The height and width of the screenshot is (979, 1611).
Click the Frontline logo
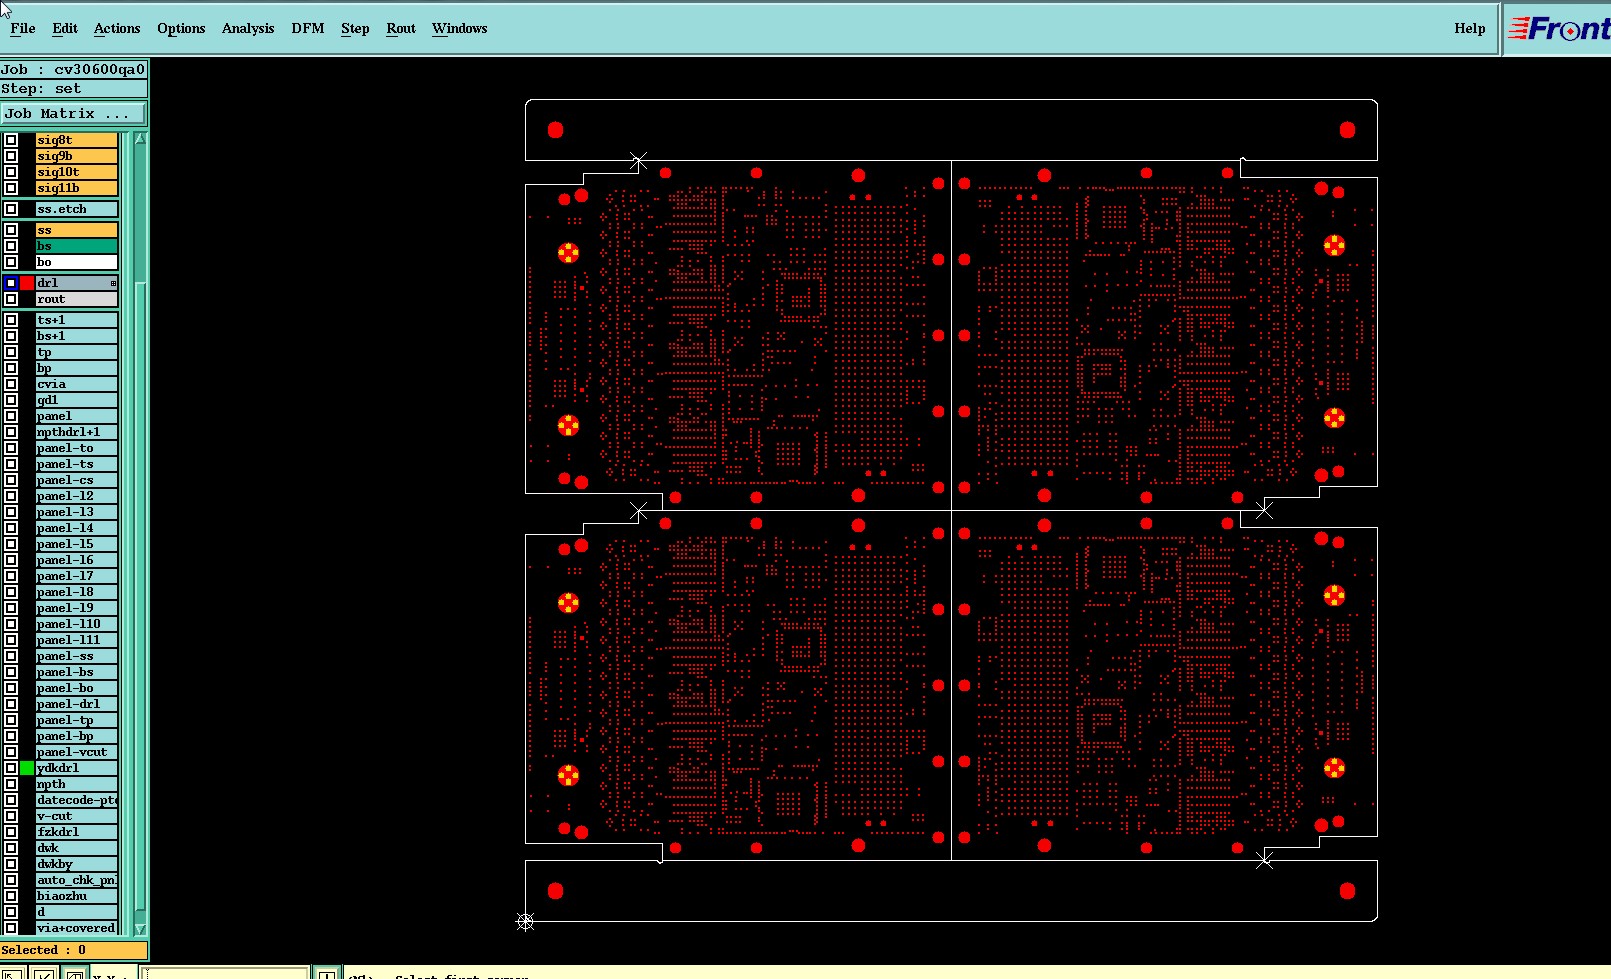coord(1558,29)
